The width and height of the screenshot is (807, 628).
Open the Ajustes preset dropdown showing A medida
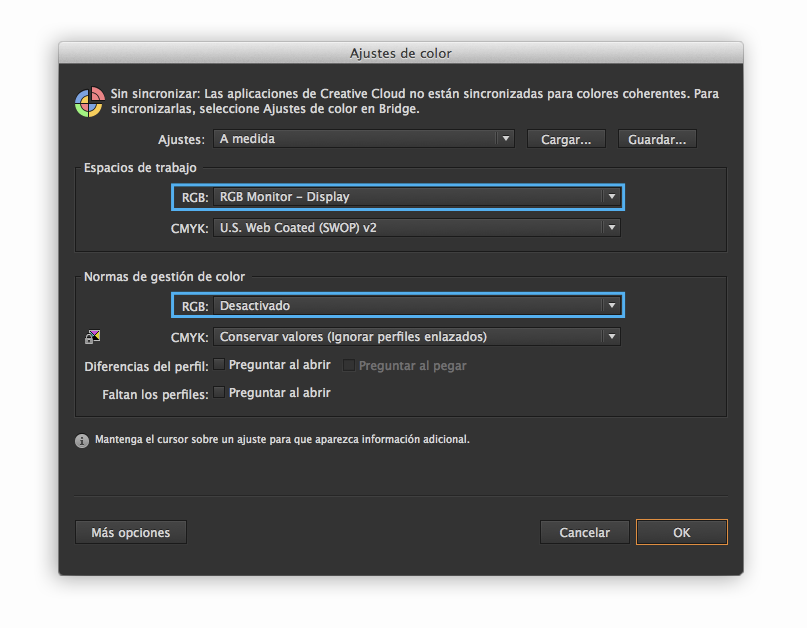[x=364, y=138]
